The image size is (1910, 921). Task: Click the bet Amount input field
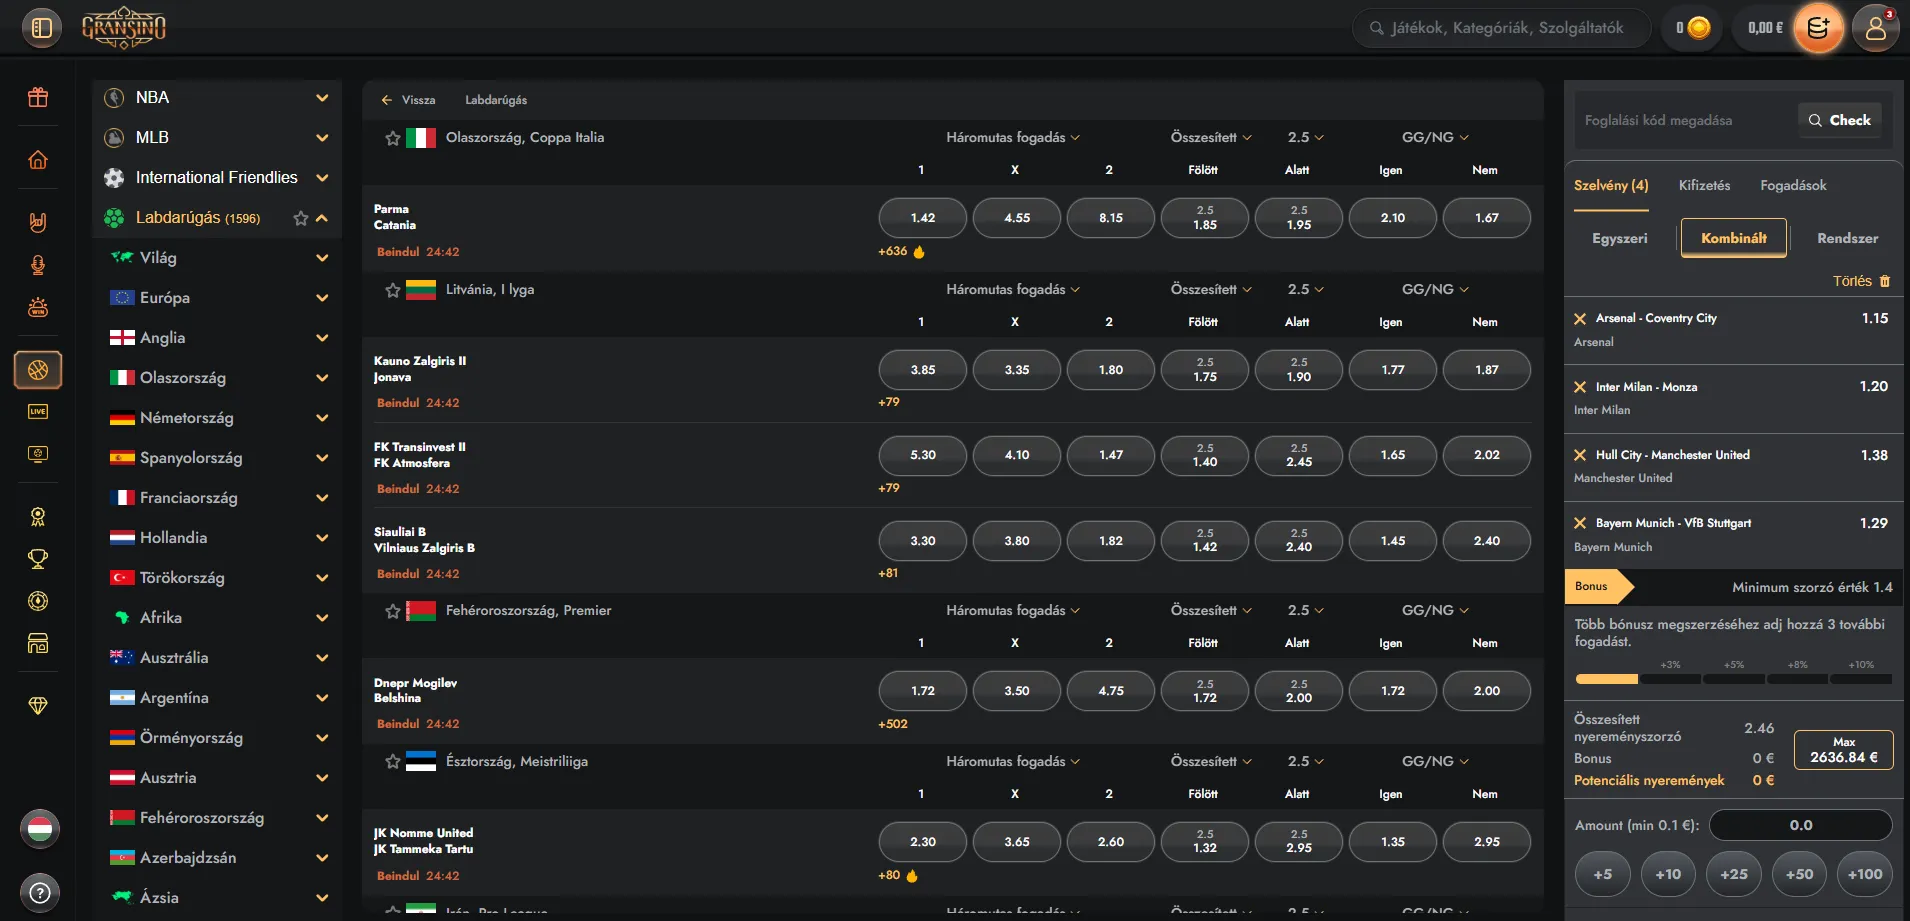tap(1801, 826)
